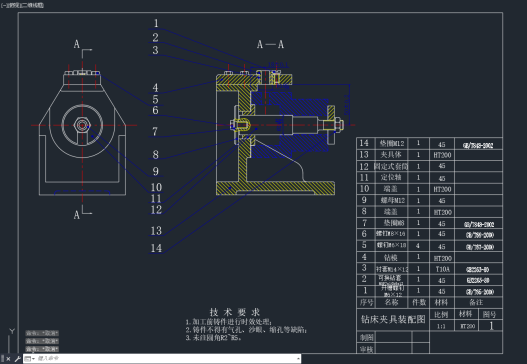Select balloon number 11 leader label
Screen dimensions: 527x364
156,198
